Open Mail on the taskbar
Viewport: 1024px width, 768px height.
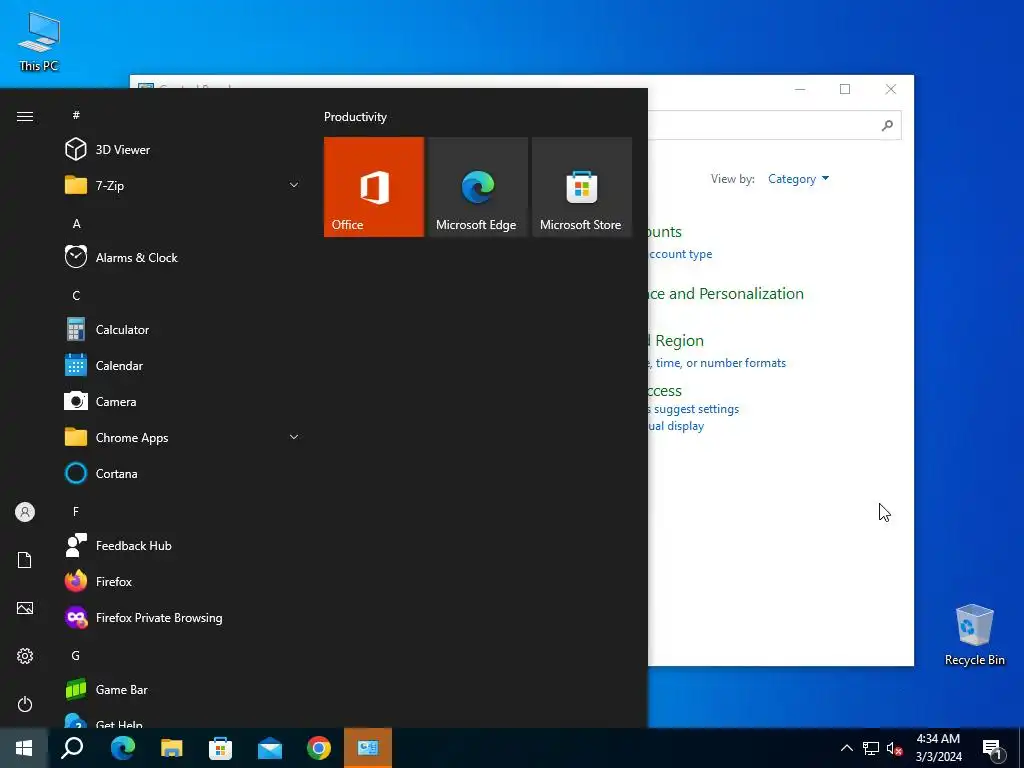[270, 748]
